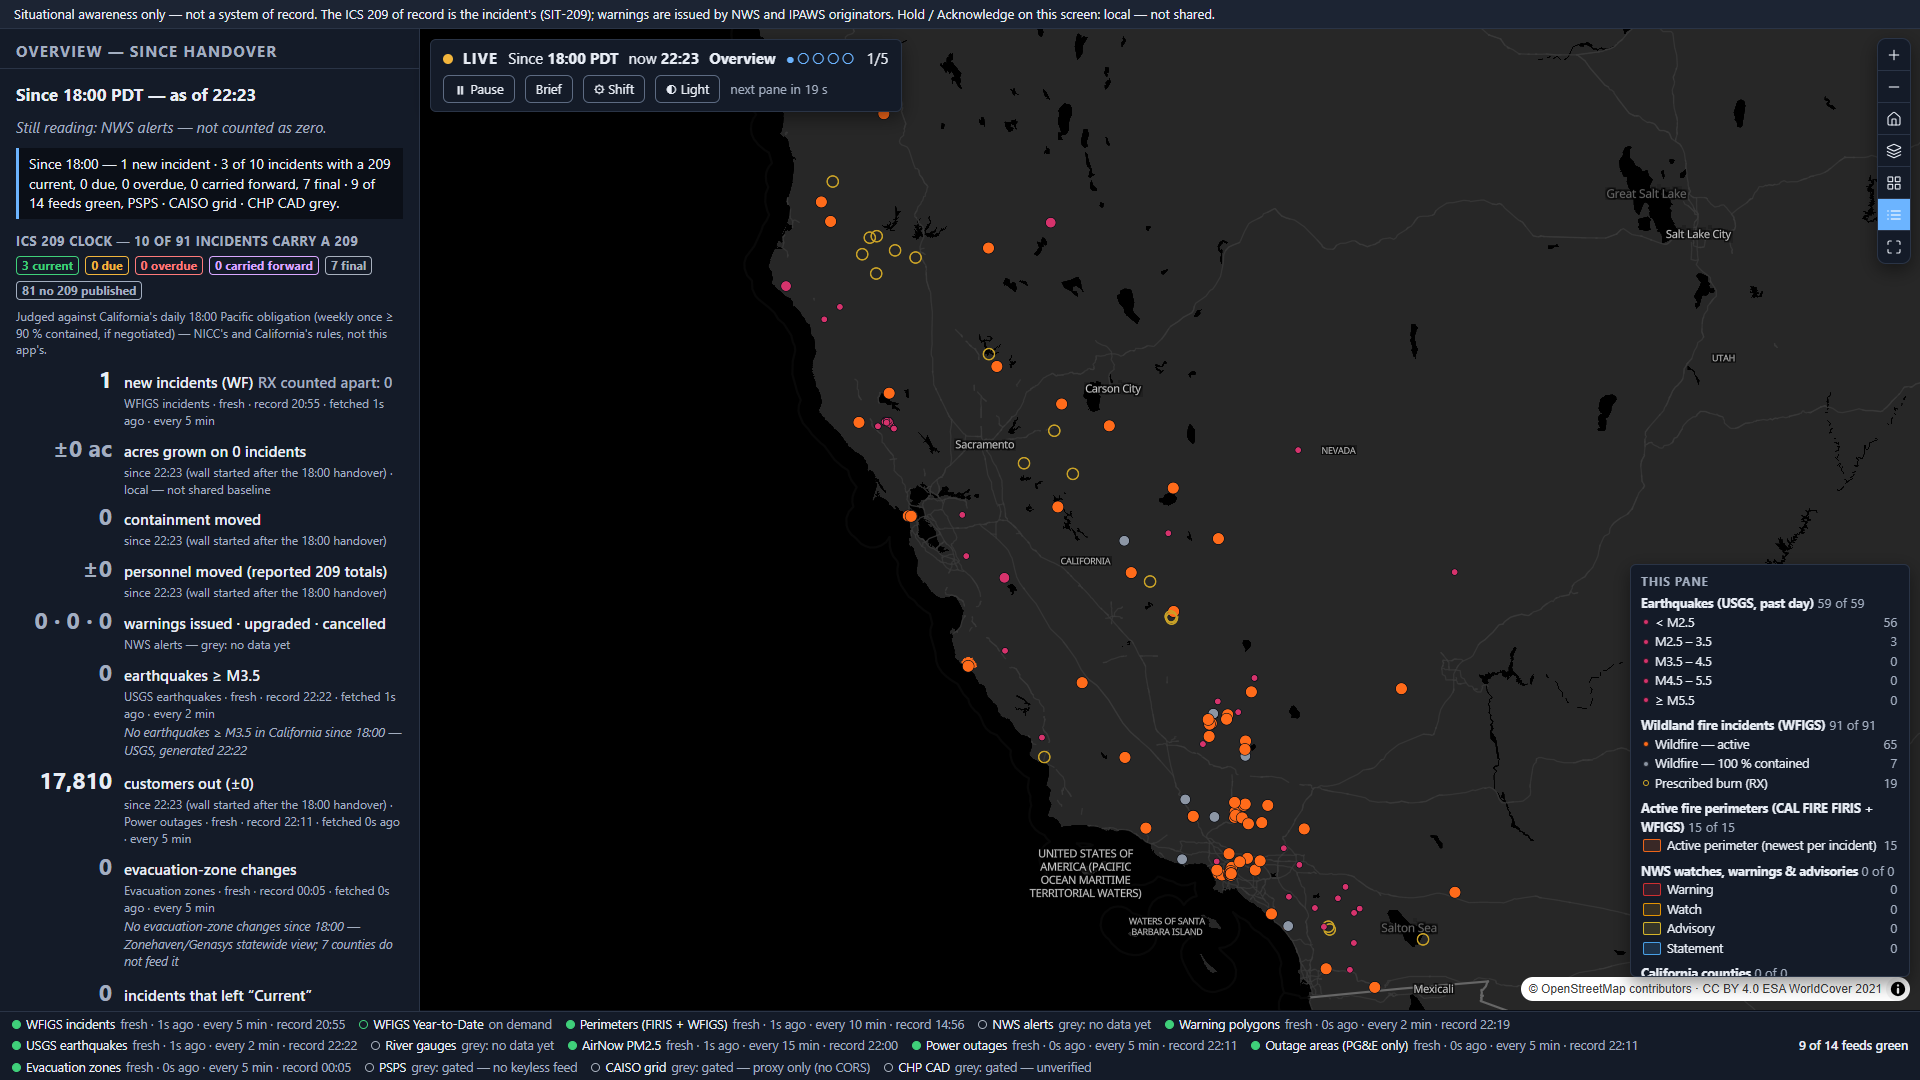The width and height of the screenshot is (1920, 1080).
Task: Click the Salt Lake City map label
Action: pyautogui.click(x=1698, y=235)
